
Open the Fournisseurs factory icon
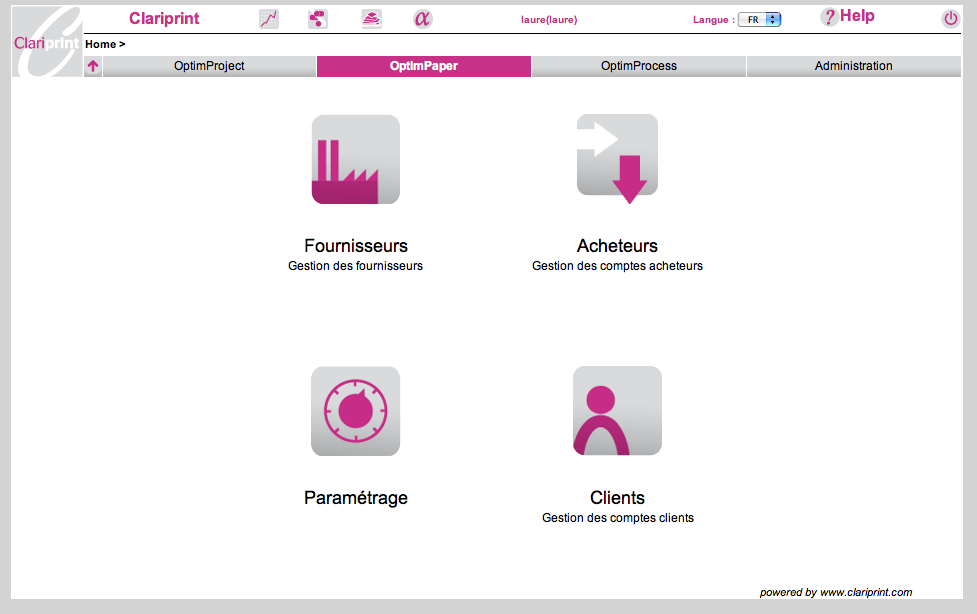[355, 160]
